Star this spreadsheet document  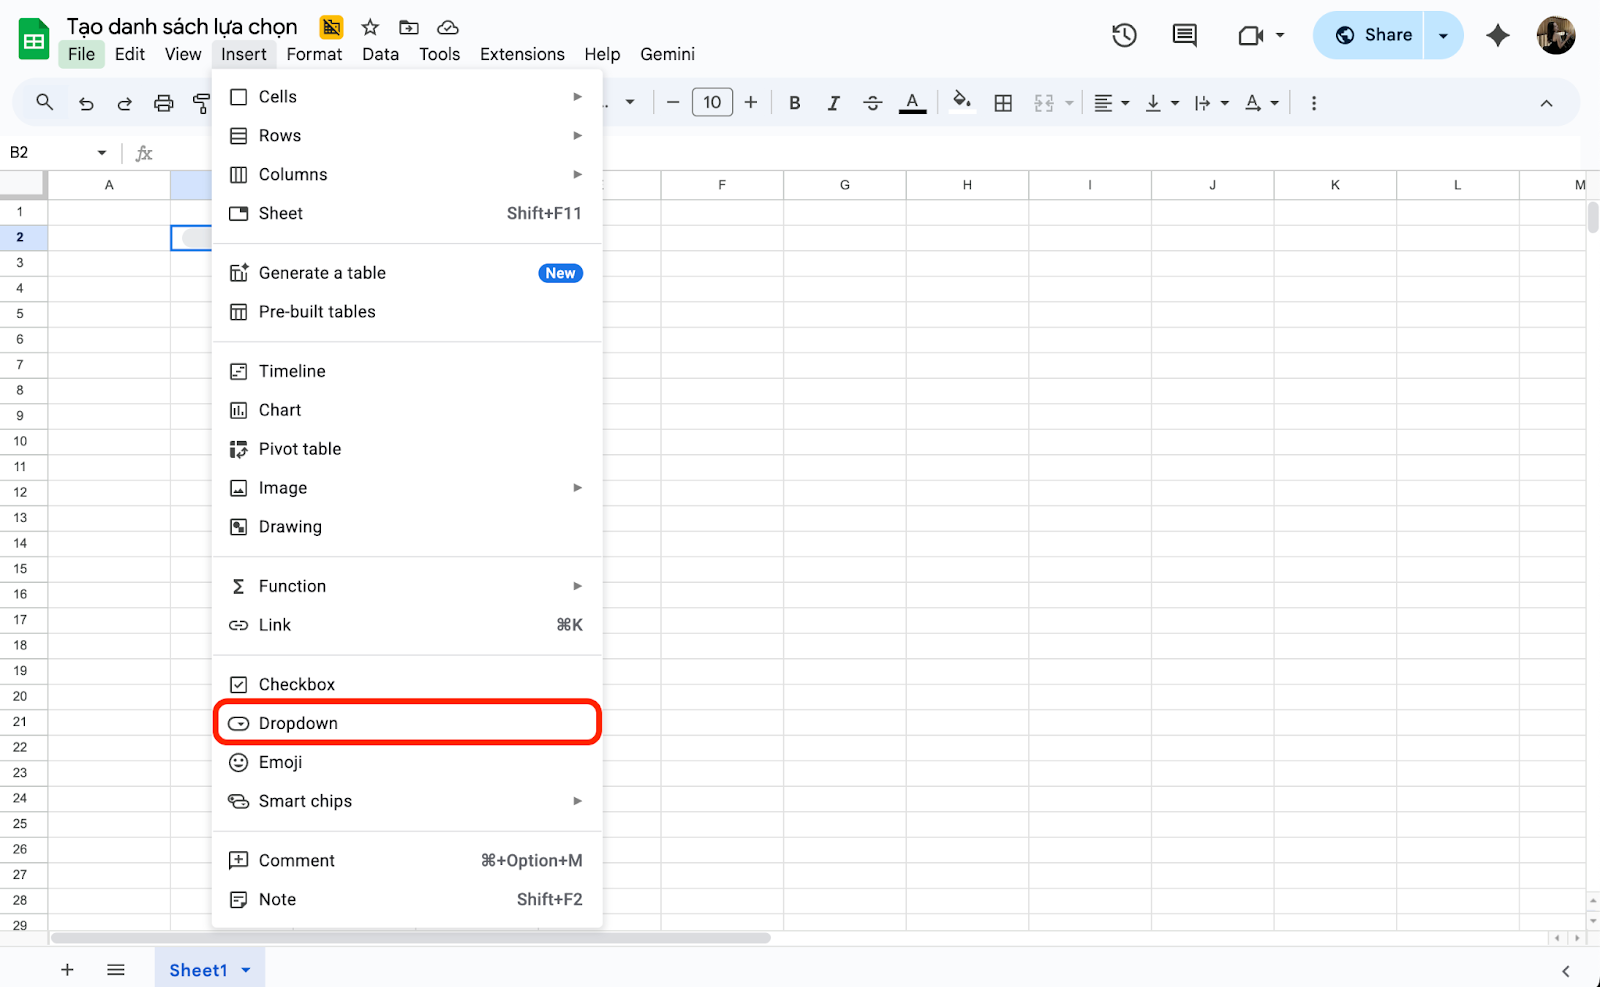pyautogui.click(x=370, y=27)
